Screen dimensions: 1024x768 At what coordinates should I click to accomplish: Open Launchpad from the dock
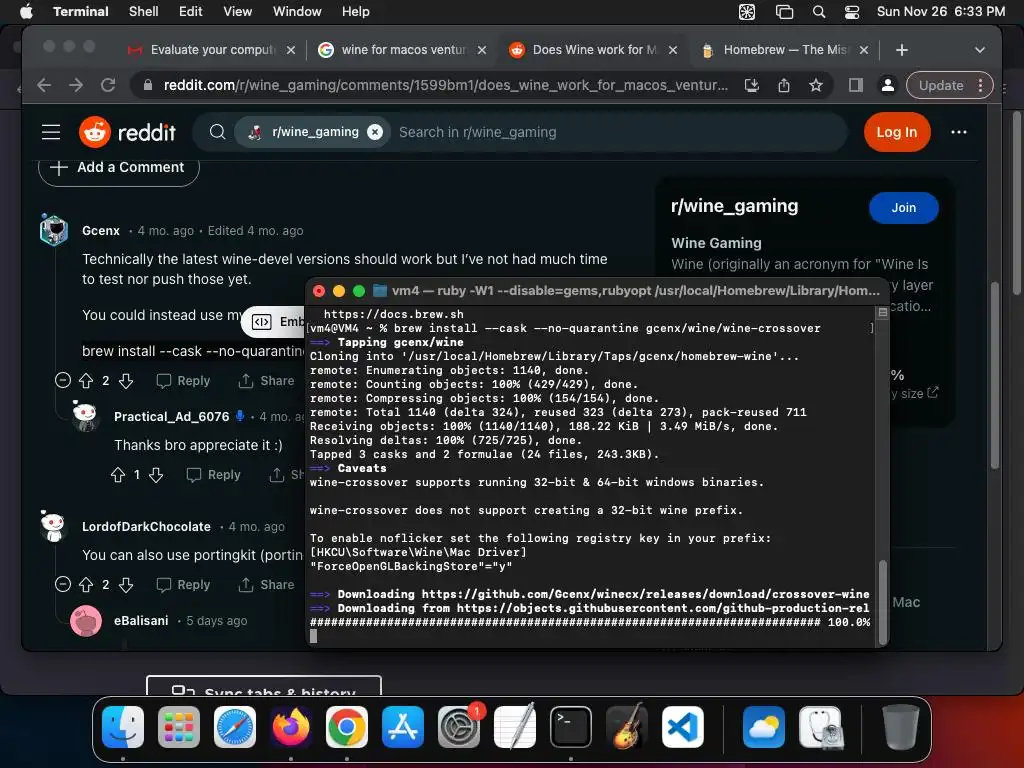pos(179,727)
